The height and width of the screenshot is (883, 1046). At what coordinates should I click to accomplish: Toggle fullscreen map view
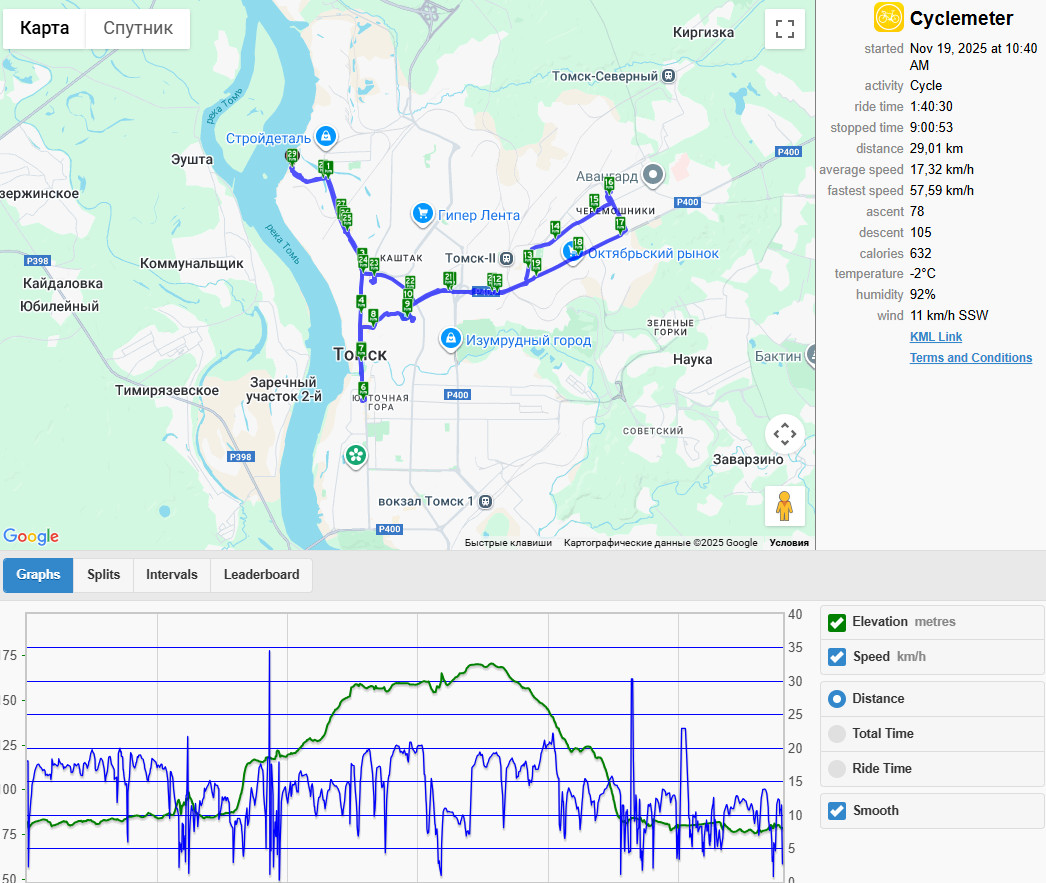pyautogui.click(x=784, y=29)
